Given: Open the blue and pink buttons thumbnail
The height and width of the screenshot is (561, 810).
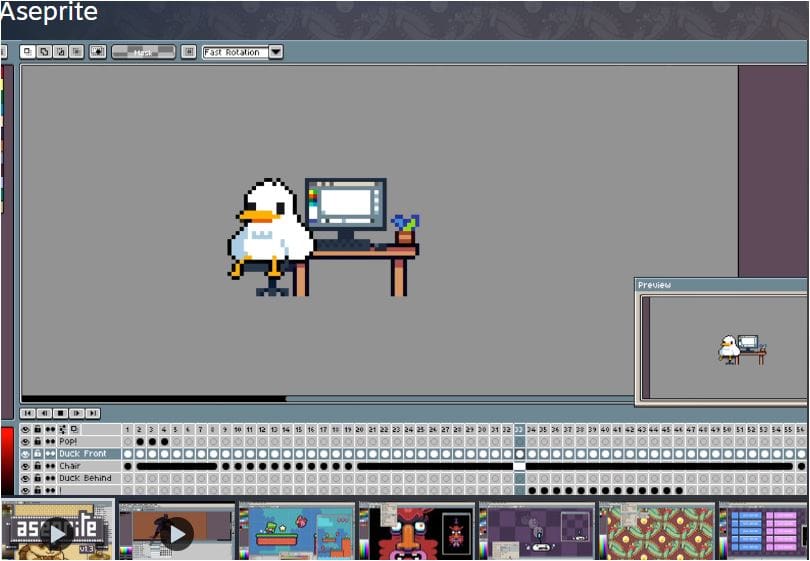Looking at the screenshot, I should (x=764, y=532).
